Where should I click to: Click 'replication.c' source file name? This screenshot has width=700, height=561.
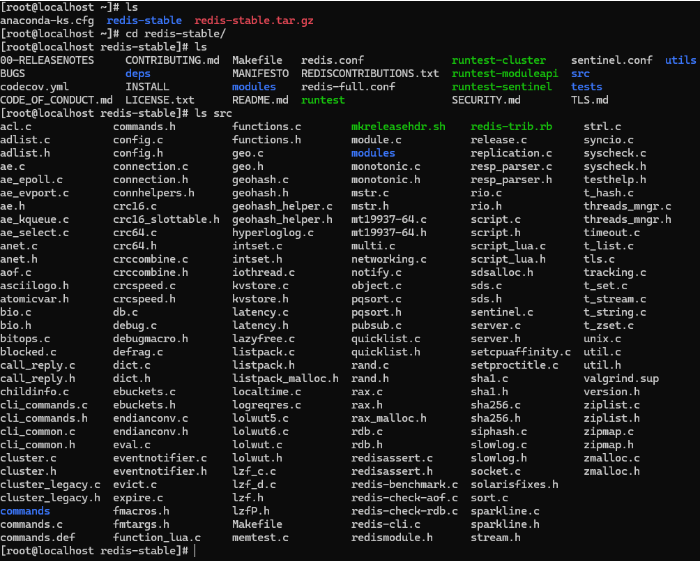click(x=511, y=153)
